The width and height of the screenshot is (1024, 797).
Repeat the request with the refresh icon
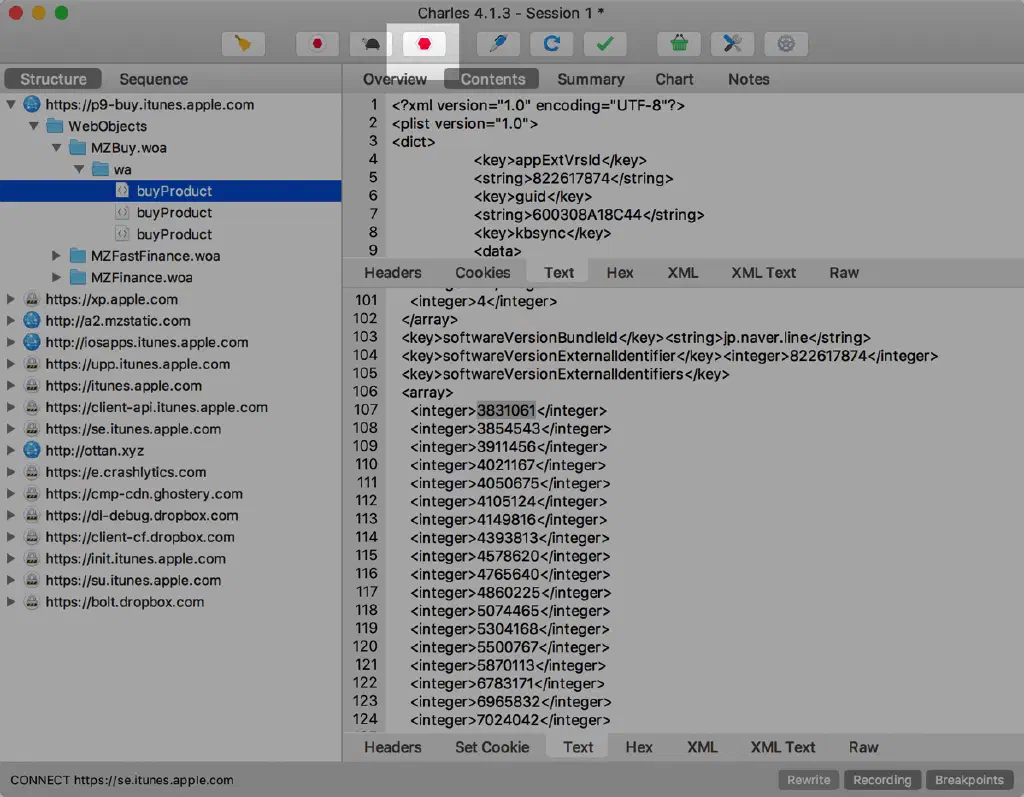pyautogui.click(x=551, y=44)
